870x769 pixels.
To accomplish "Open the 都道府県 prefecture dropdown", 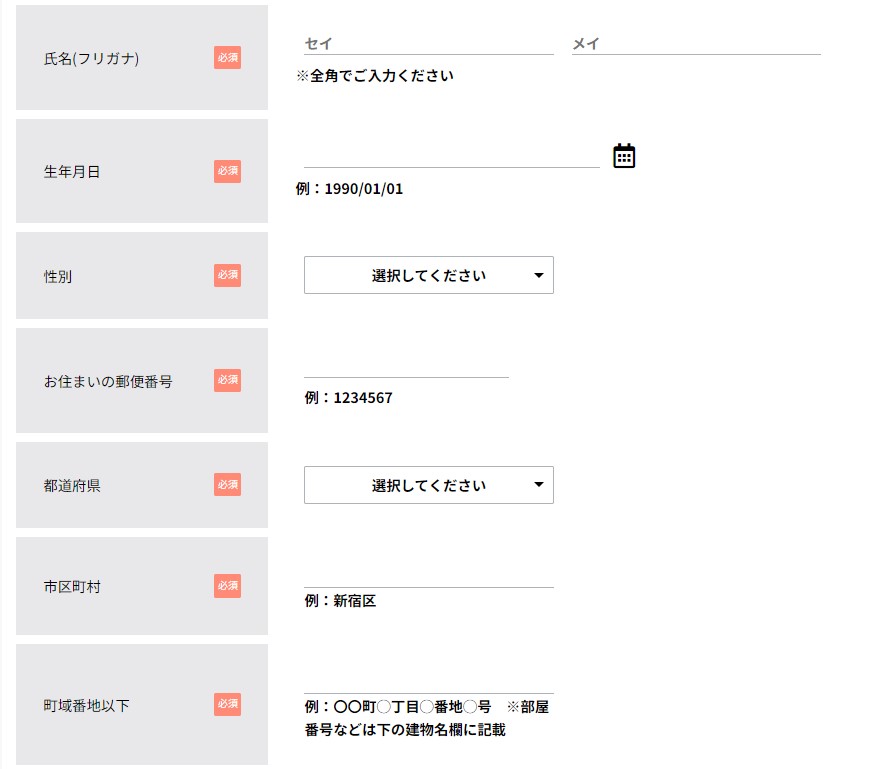I will point(428,485).
